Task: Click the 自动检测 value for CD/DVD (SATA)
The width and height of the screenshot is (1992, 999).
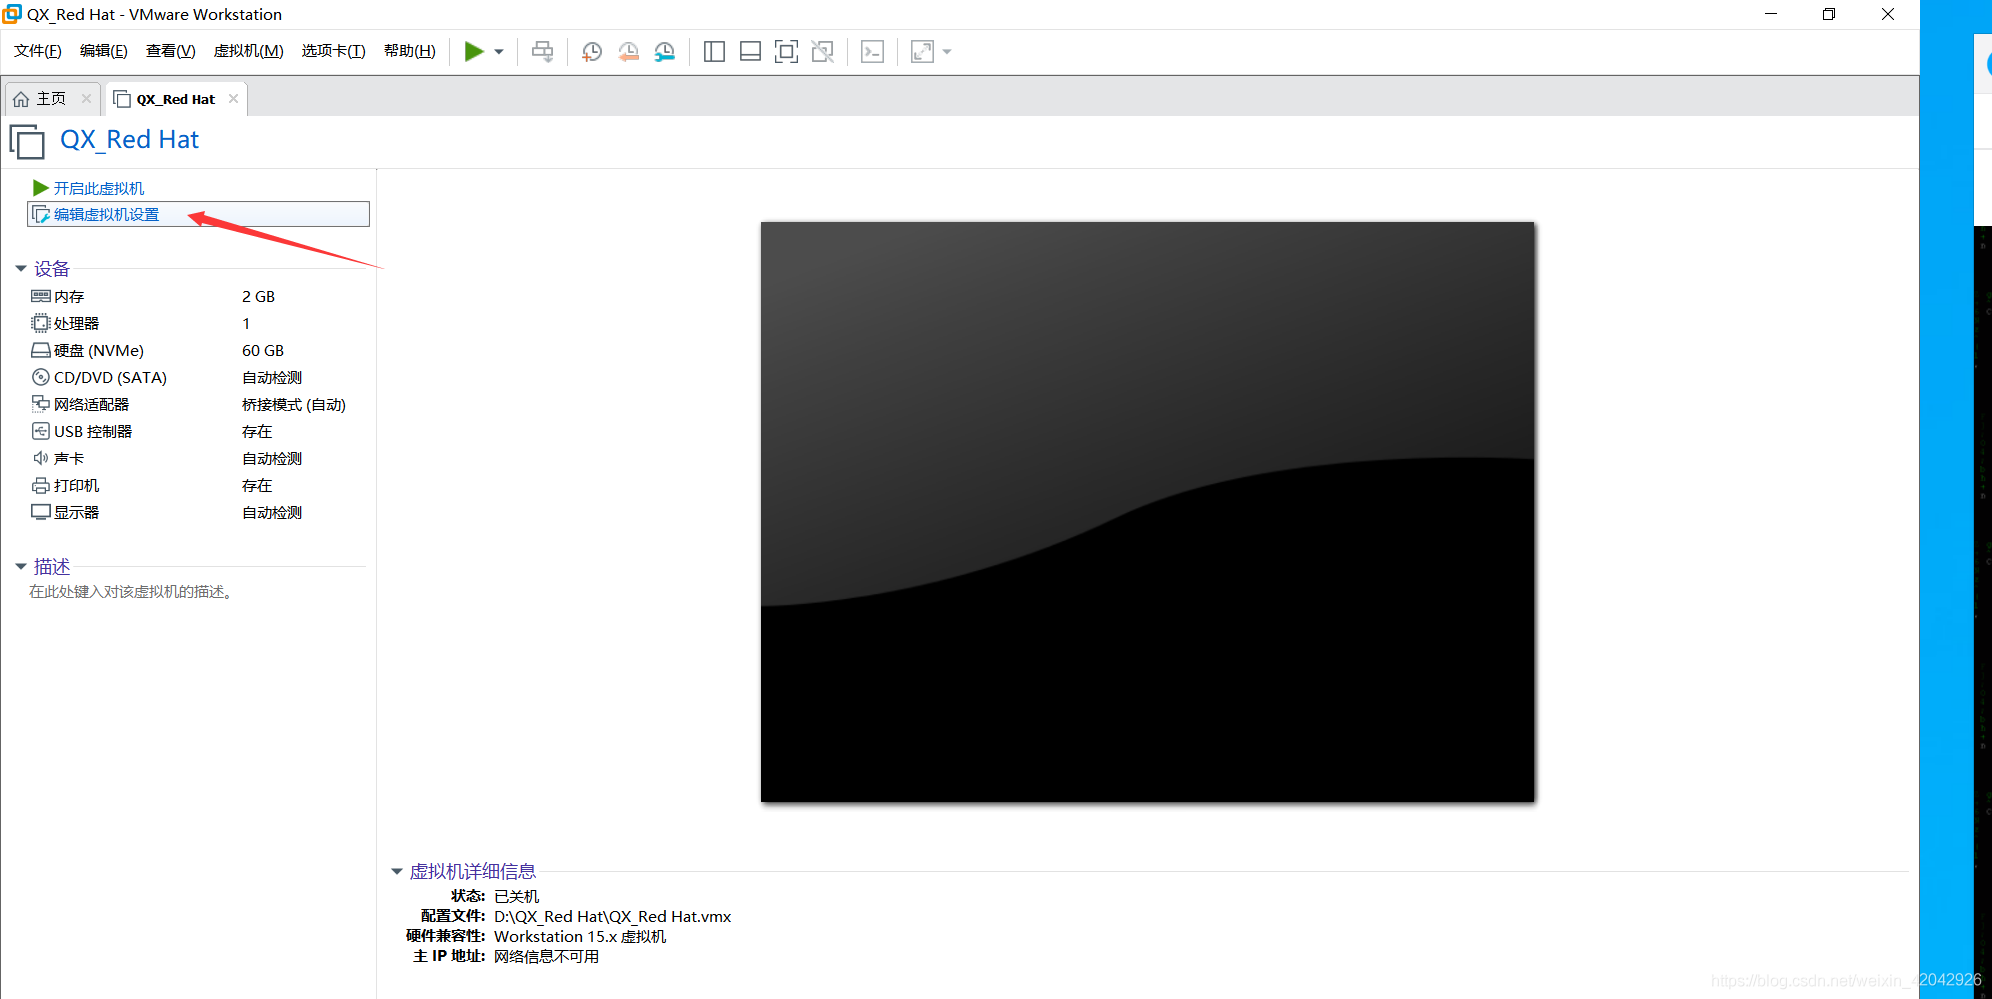Action: tap(272, 377)
